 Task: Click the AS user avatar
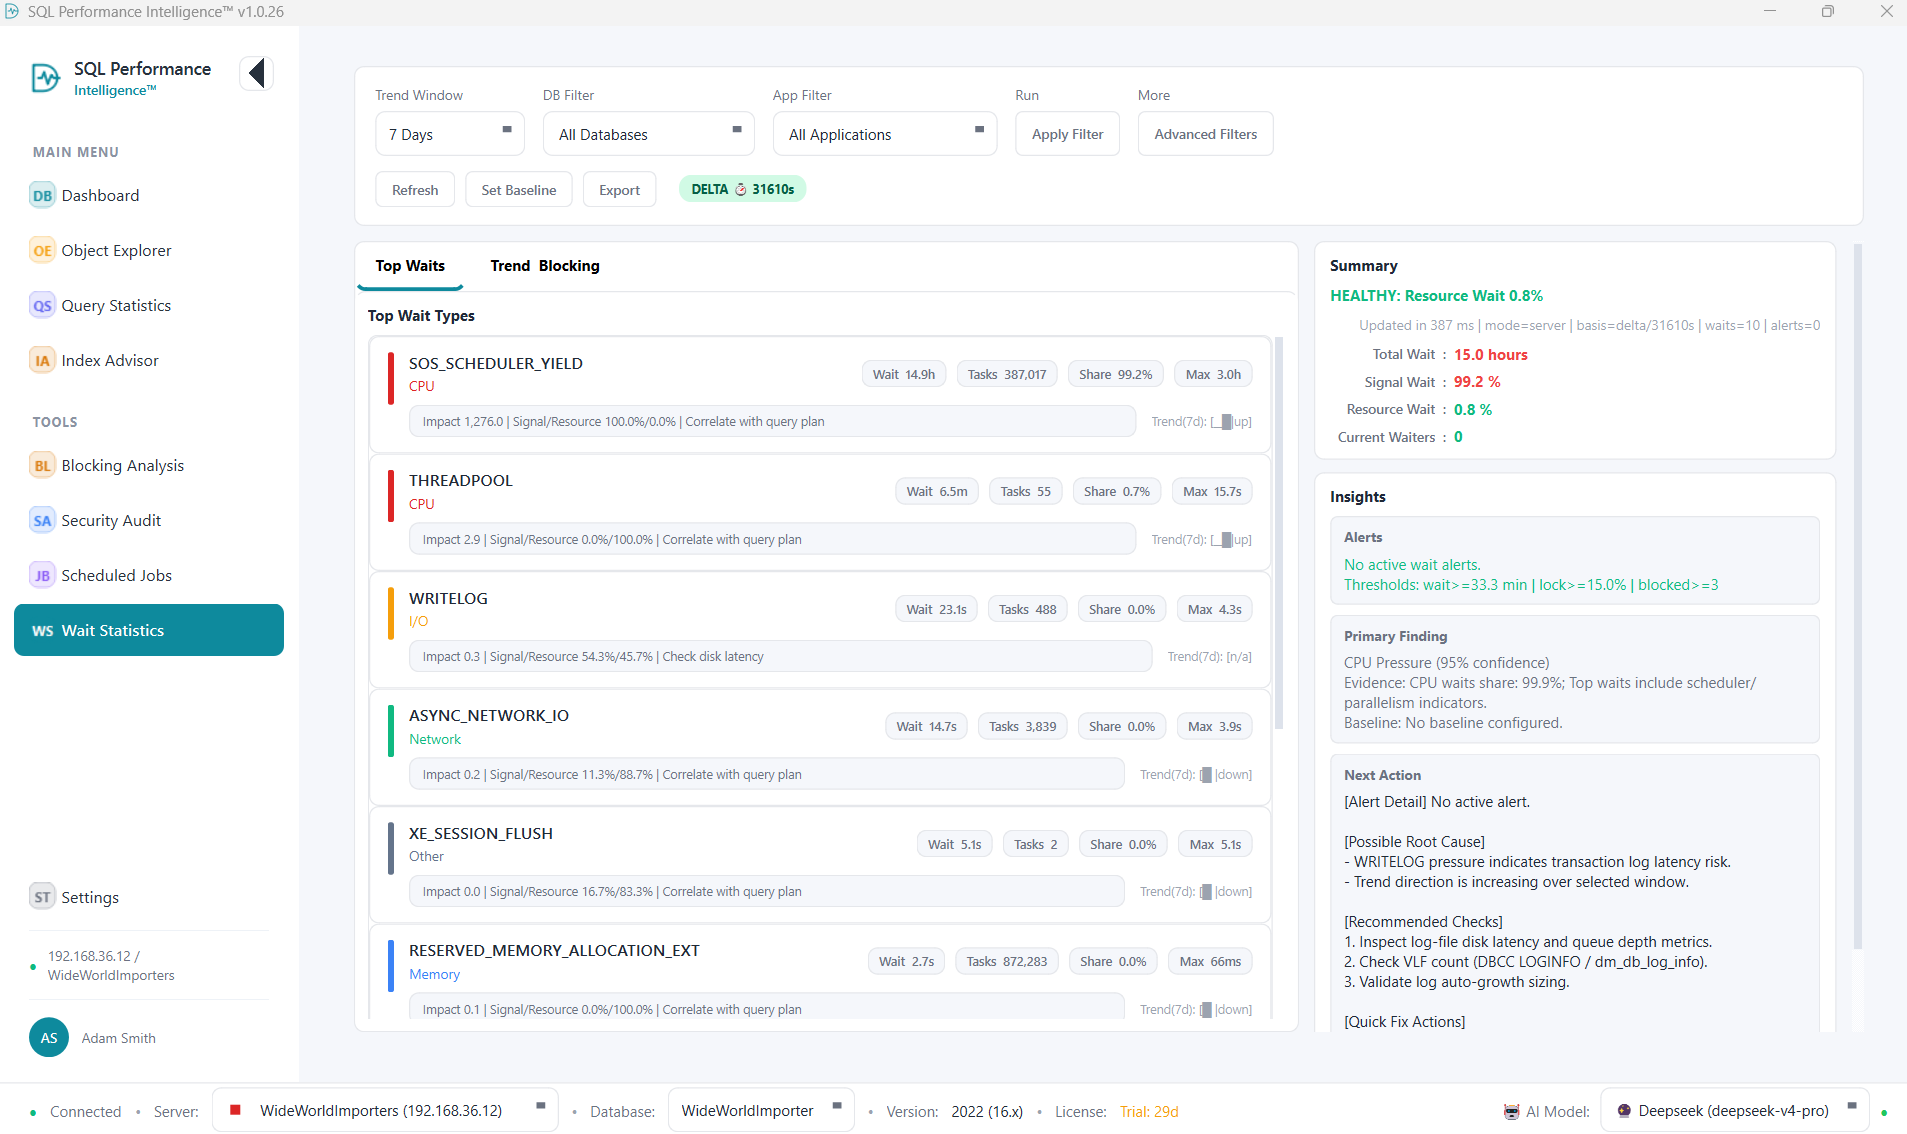click(49, 1038)
